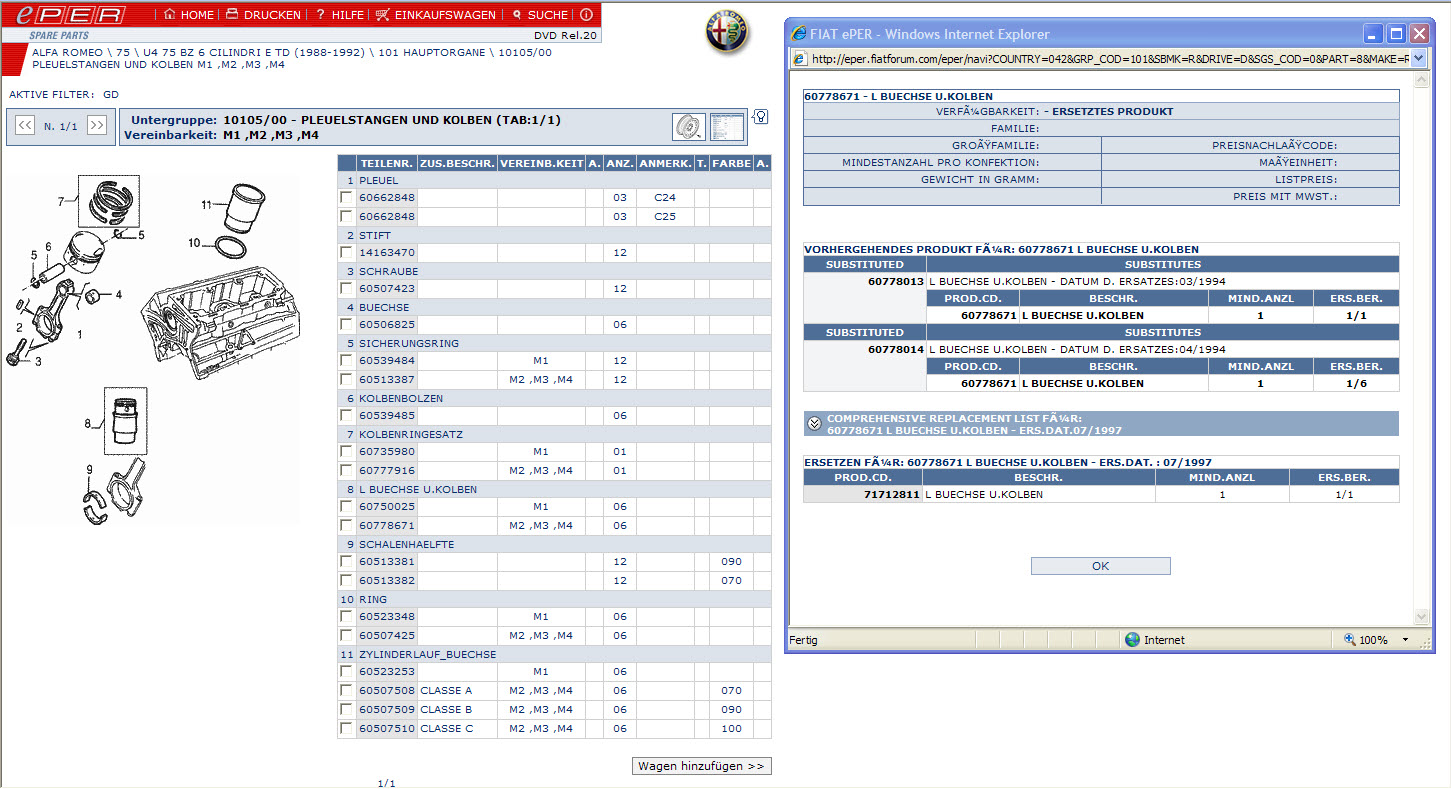Click the popup scrollbar down arrow
The height and width of the screenshot is (789, 1451).
[1422, 617]
